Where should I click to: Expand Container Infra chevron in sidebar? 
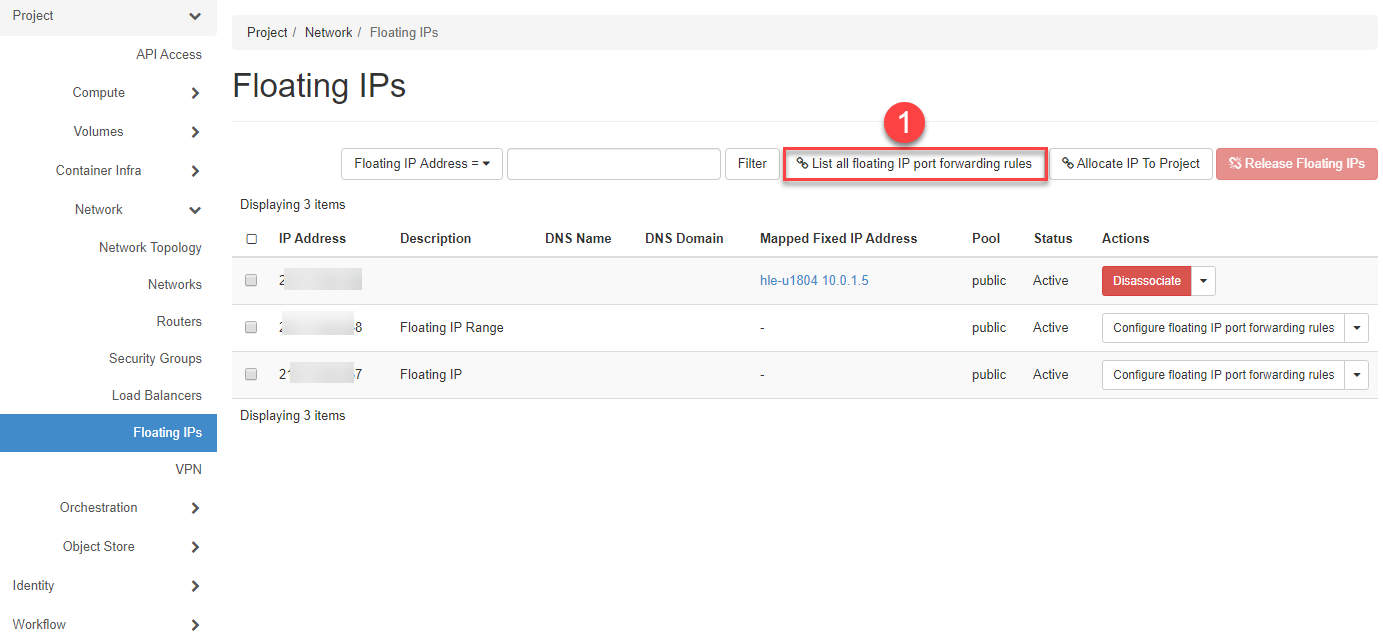coord(195,171)
